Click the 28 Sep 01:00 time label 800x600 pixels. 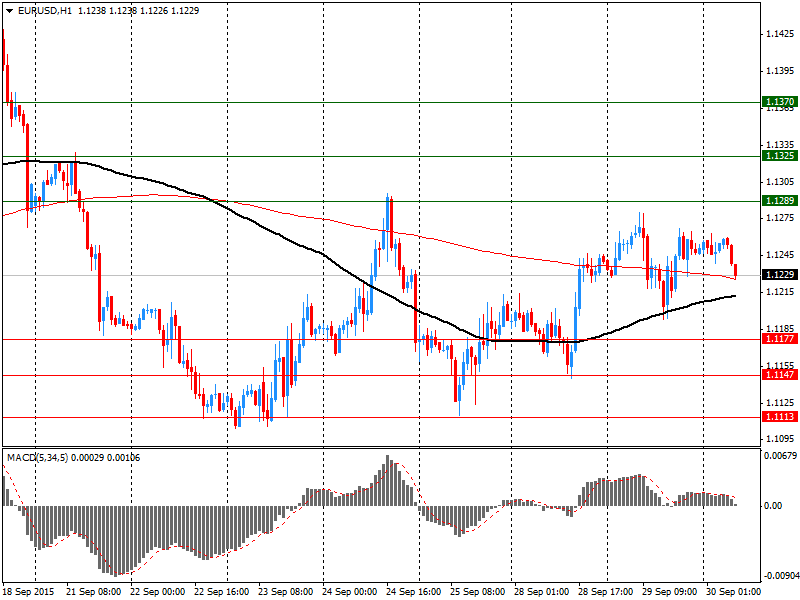pyautogui.click(x=542, y=592)
